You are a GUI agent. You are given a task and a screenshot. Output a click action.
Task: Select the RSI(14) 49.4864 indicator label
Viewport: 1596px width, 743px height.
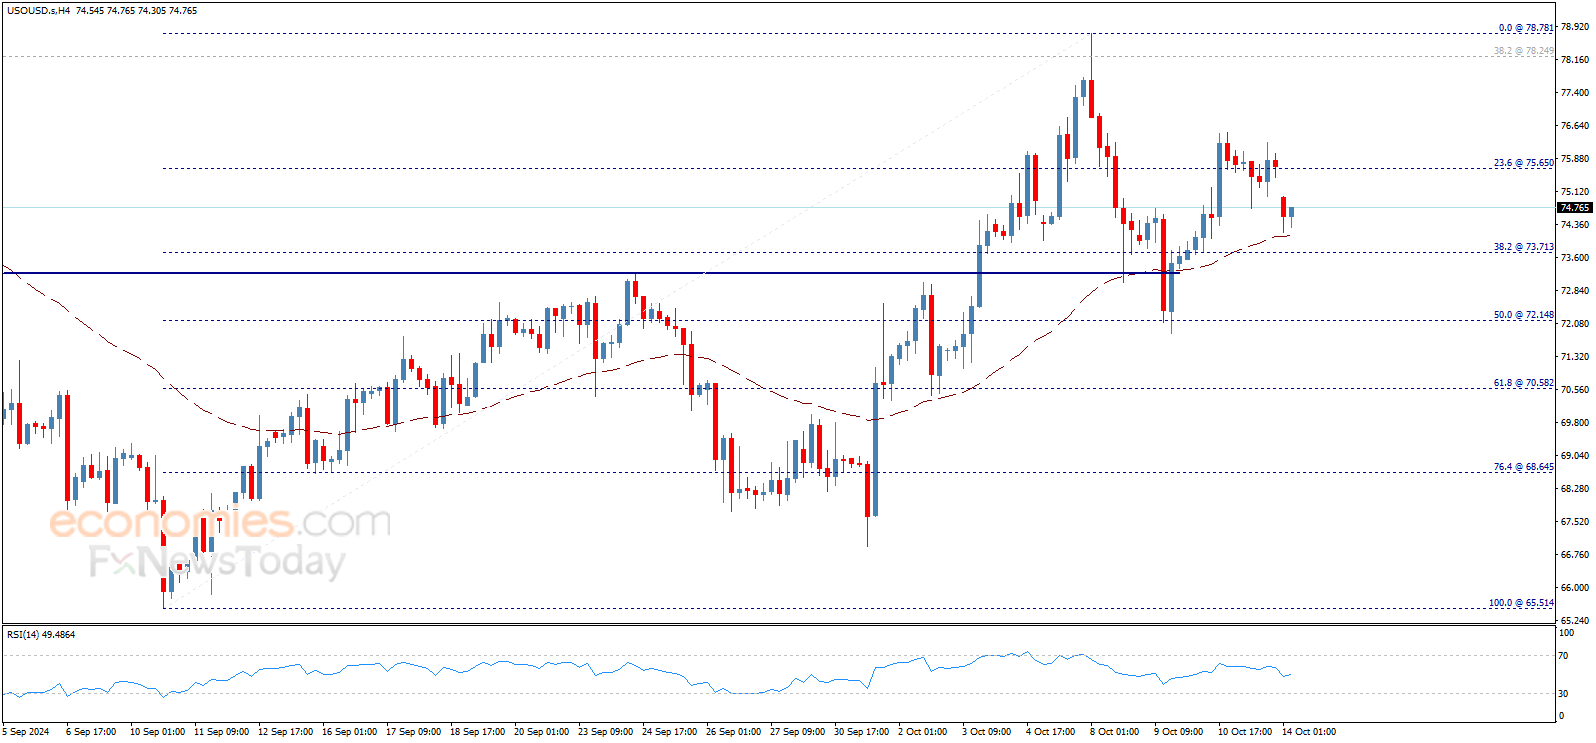coord(41,634)
